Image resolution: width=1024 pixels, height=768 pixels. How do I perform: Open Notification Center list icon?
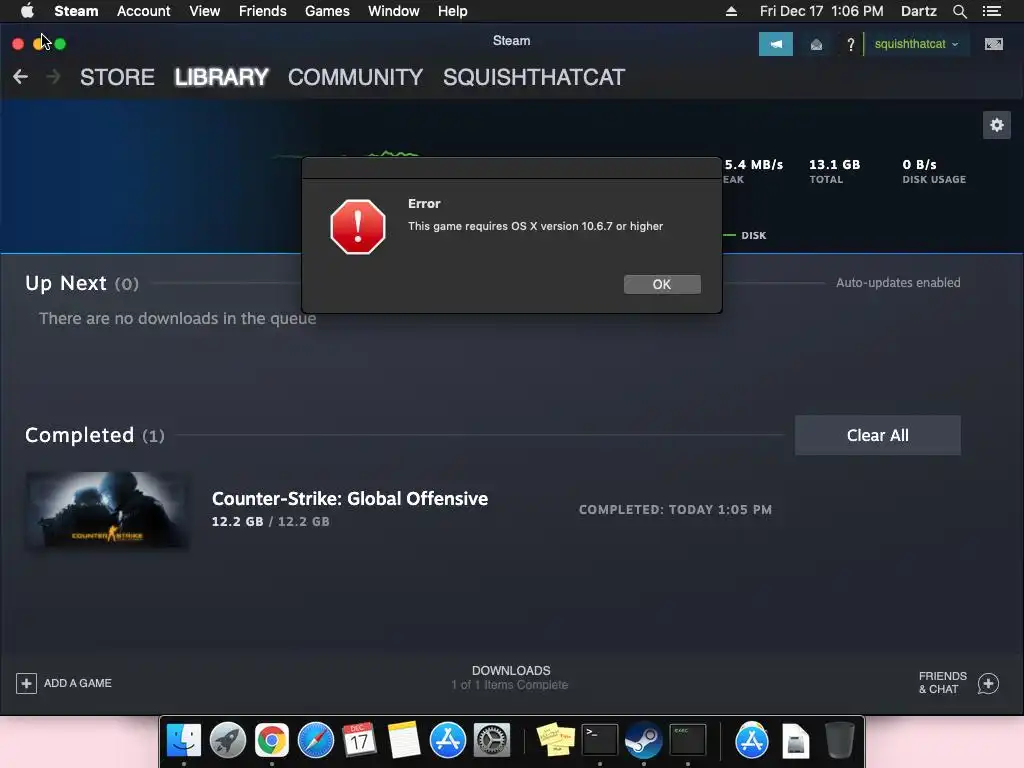click(991, 11)
